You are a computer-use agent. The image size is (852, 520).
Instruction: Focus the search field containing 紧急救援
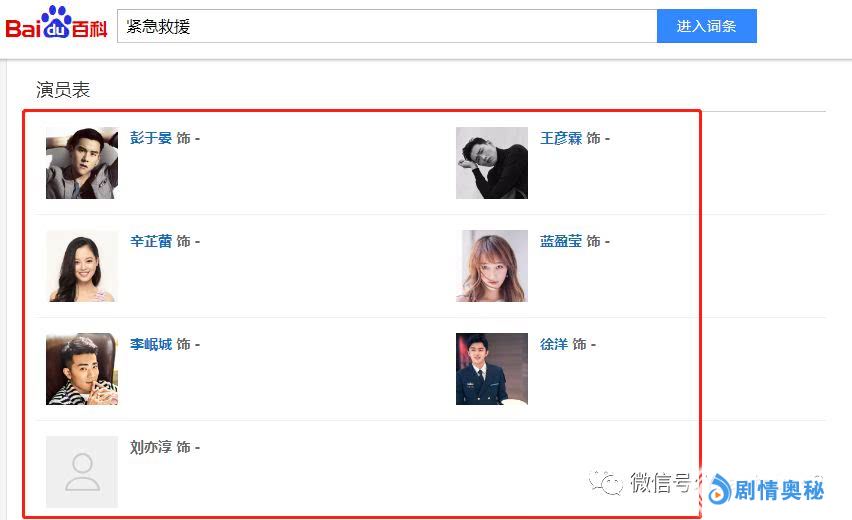[x=386, y=27]
